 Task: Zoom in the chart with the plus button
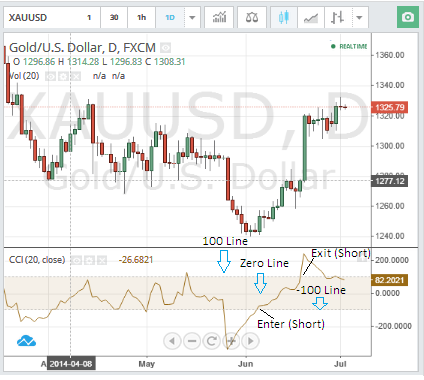click(x=231, y=341)
